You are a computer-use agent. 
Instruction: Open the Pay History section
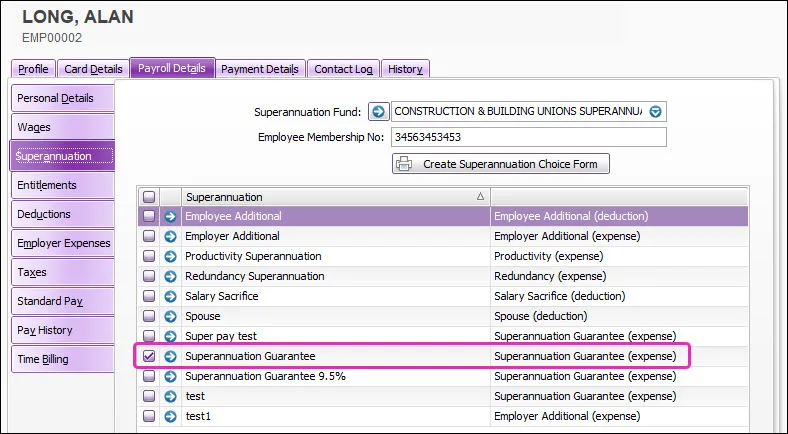[63, 331]
